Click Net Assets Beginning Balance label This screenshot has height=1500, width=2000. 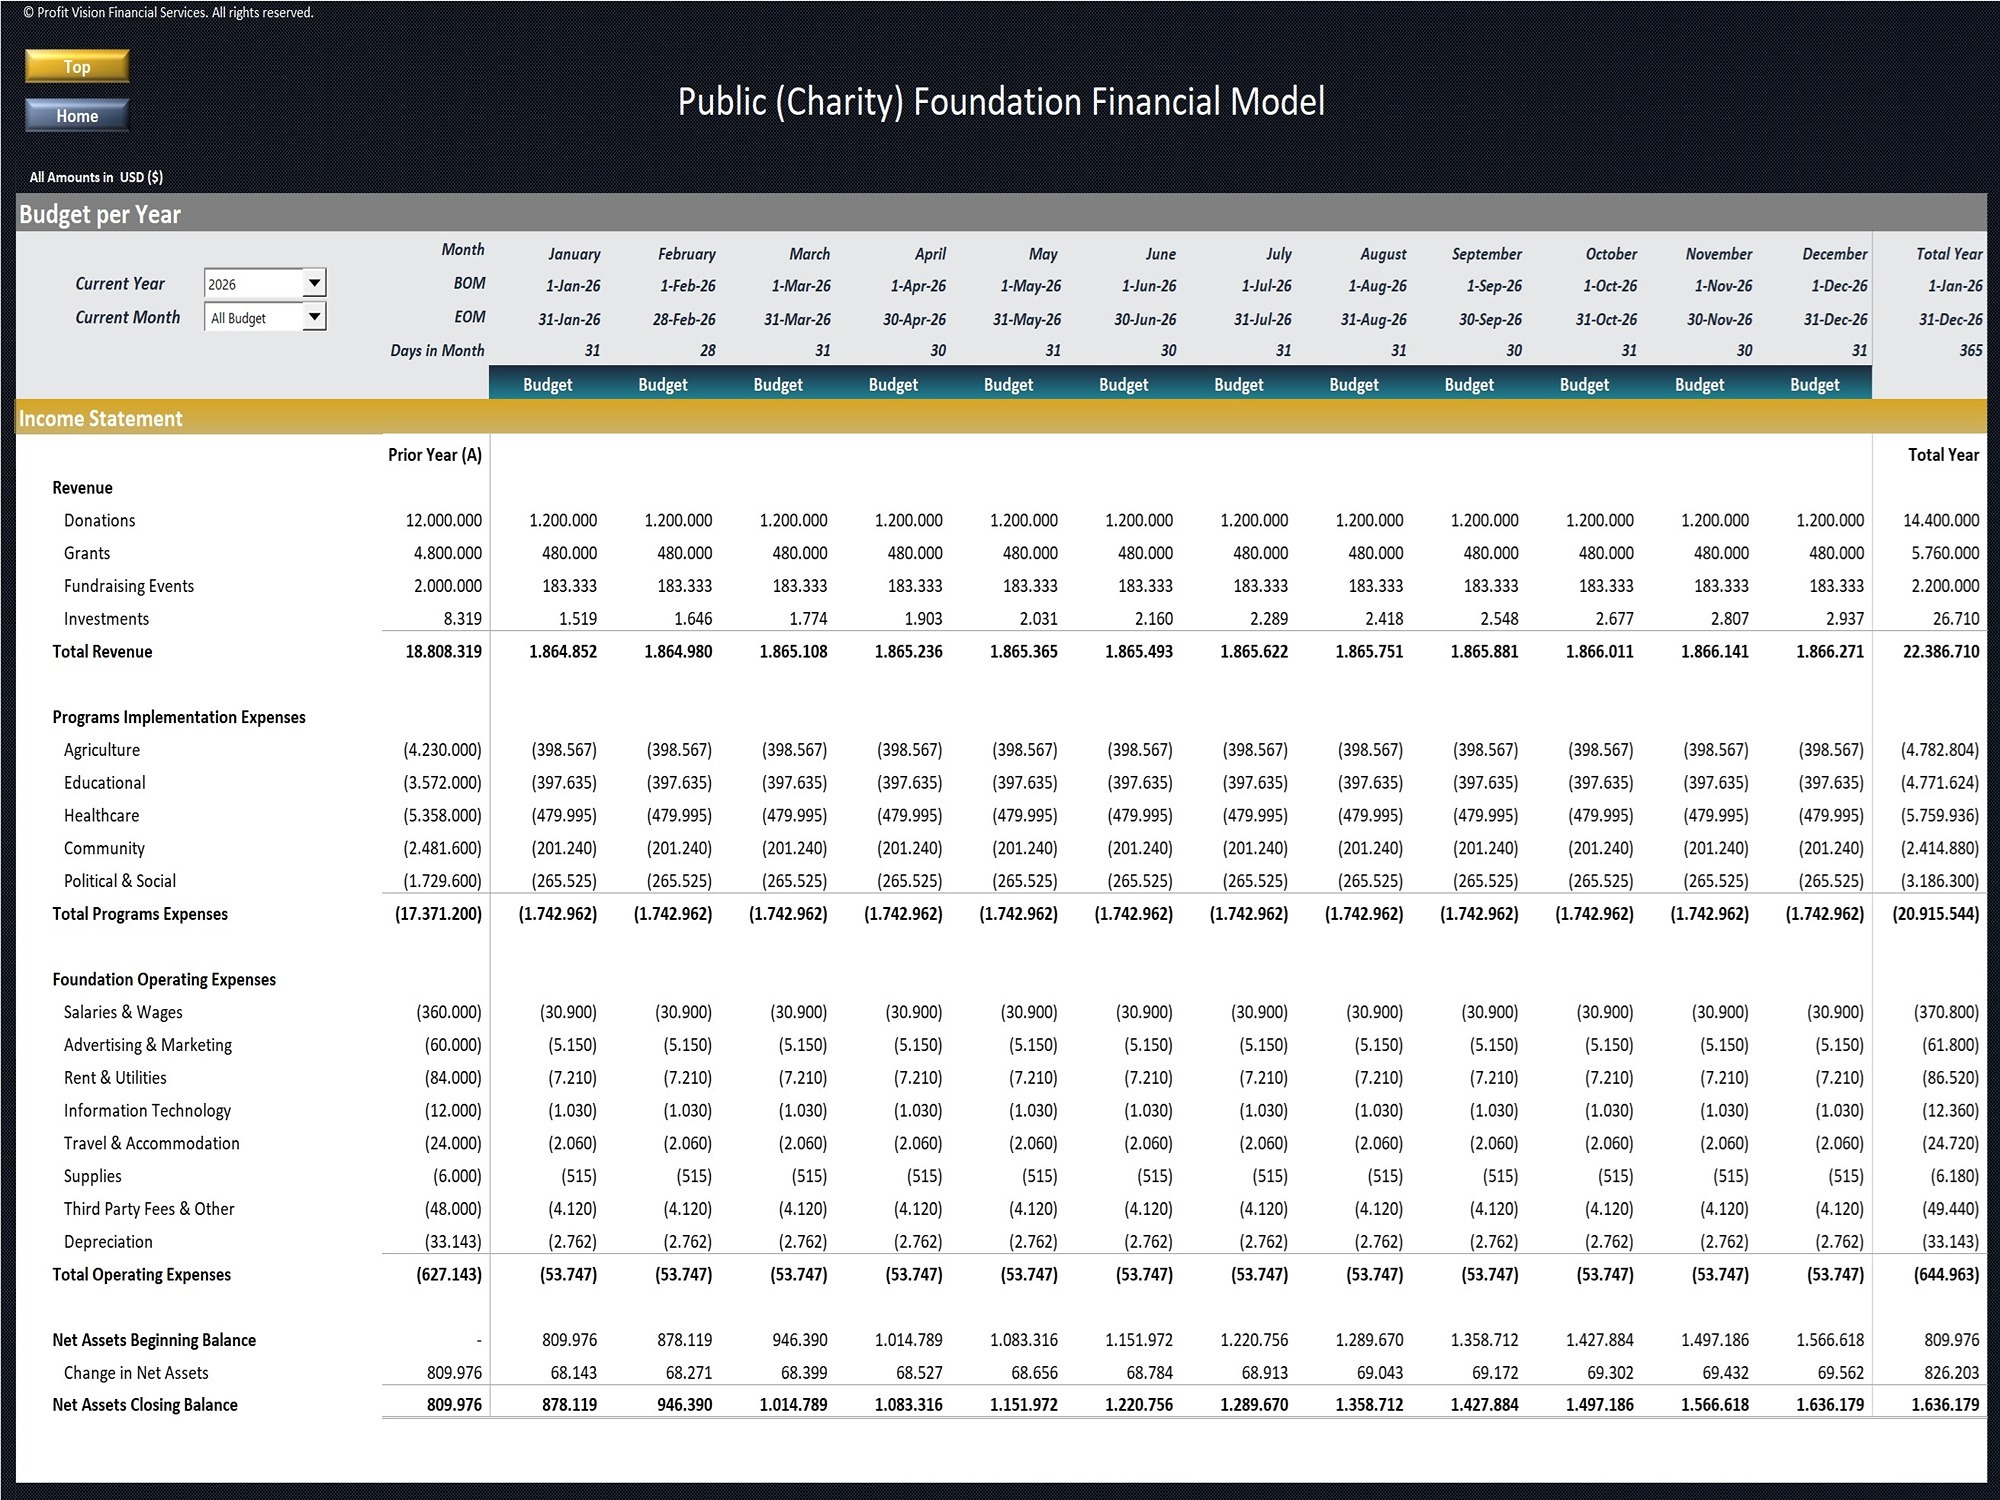pyautogui.click(x=154, y=1340)
